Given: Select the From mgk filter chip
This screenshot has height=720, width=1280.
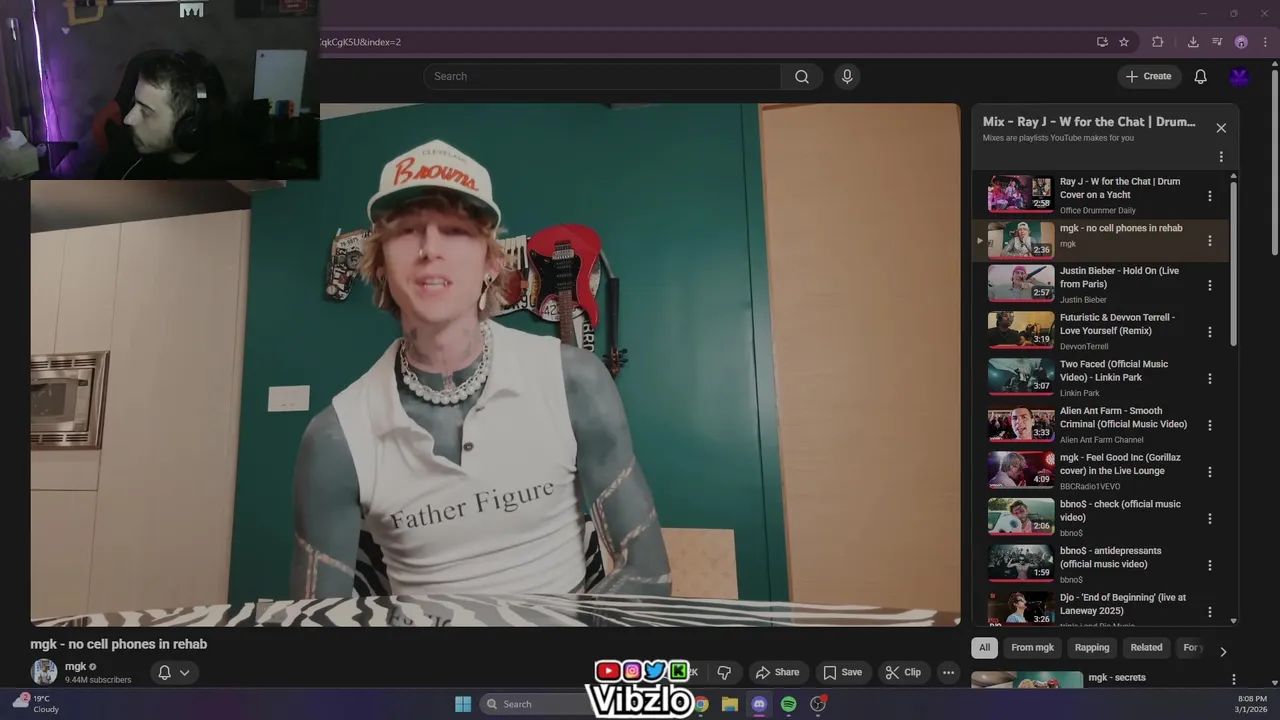Looking at the screenshot, I should (1032, 648).
